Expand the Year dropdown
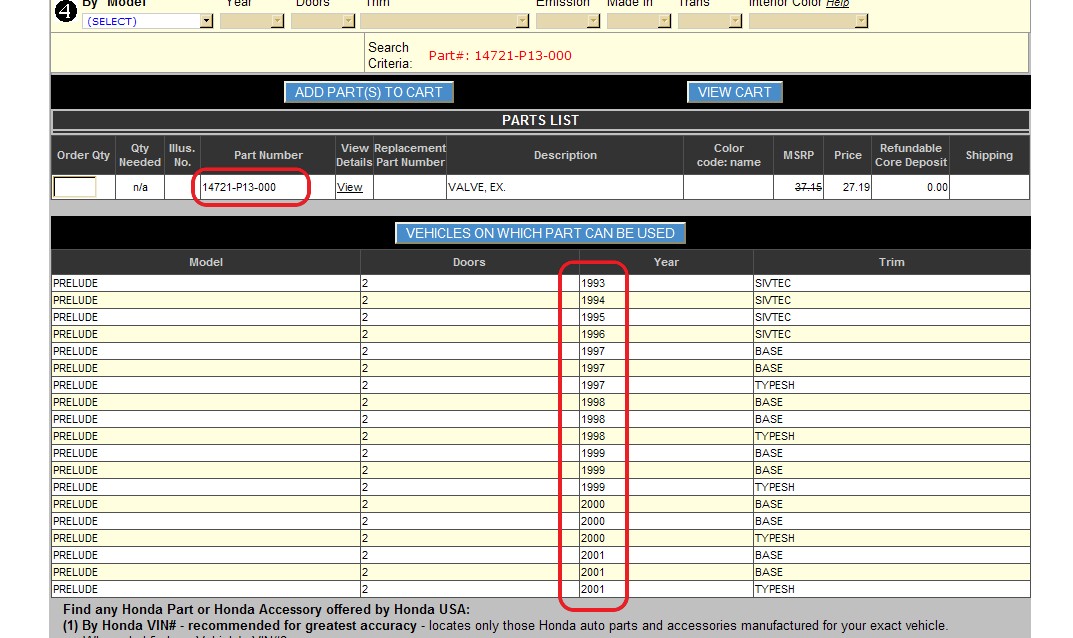1073x638 pixels. coord(252,21)
